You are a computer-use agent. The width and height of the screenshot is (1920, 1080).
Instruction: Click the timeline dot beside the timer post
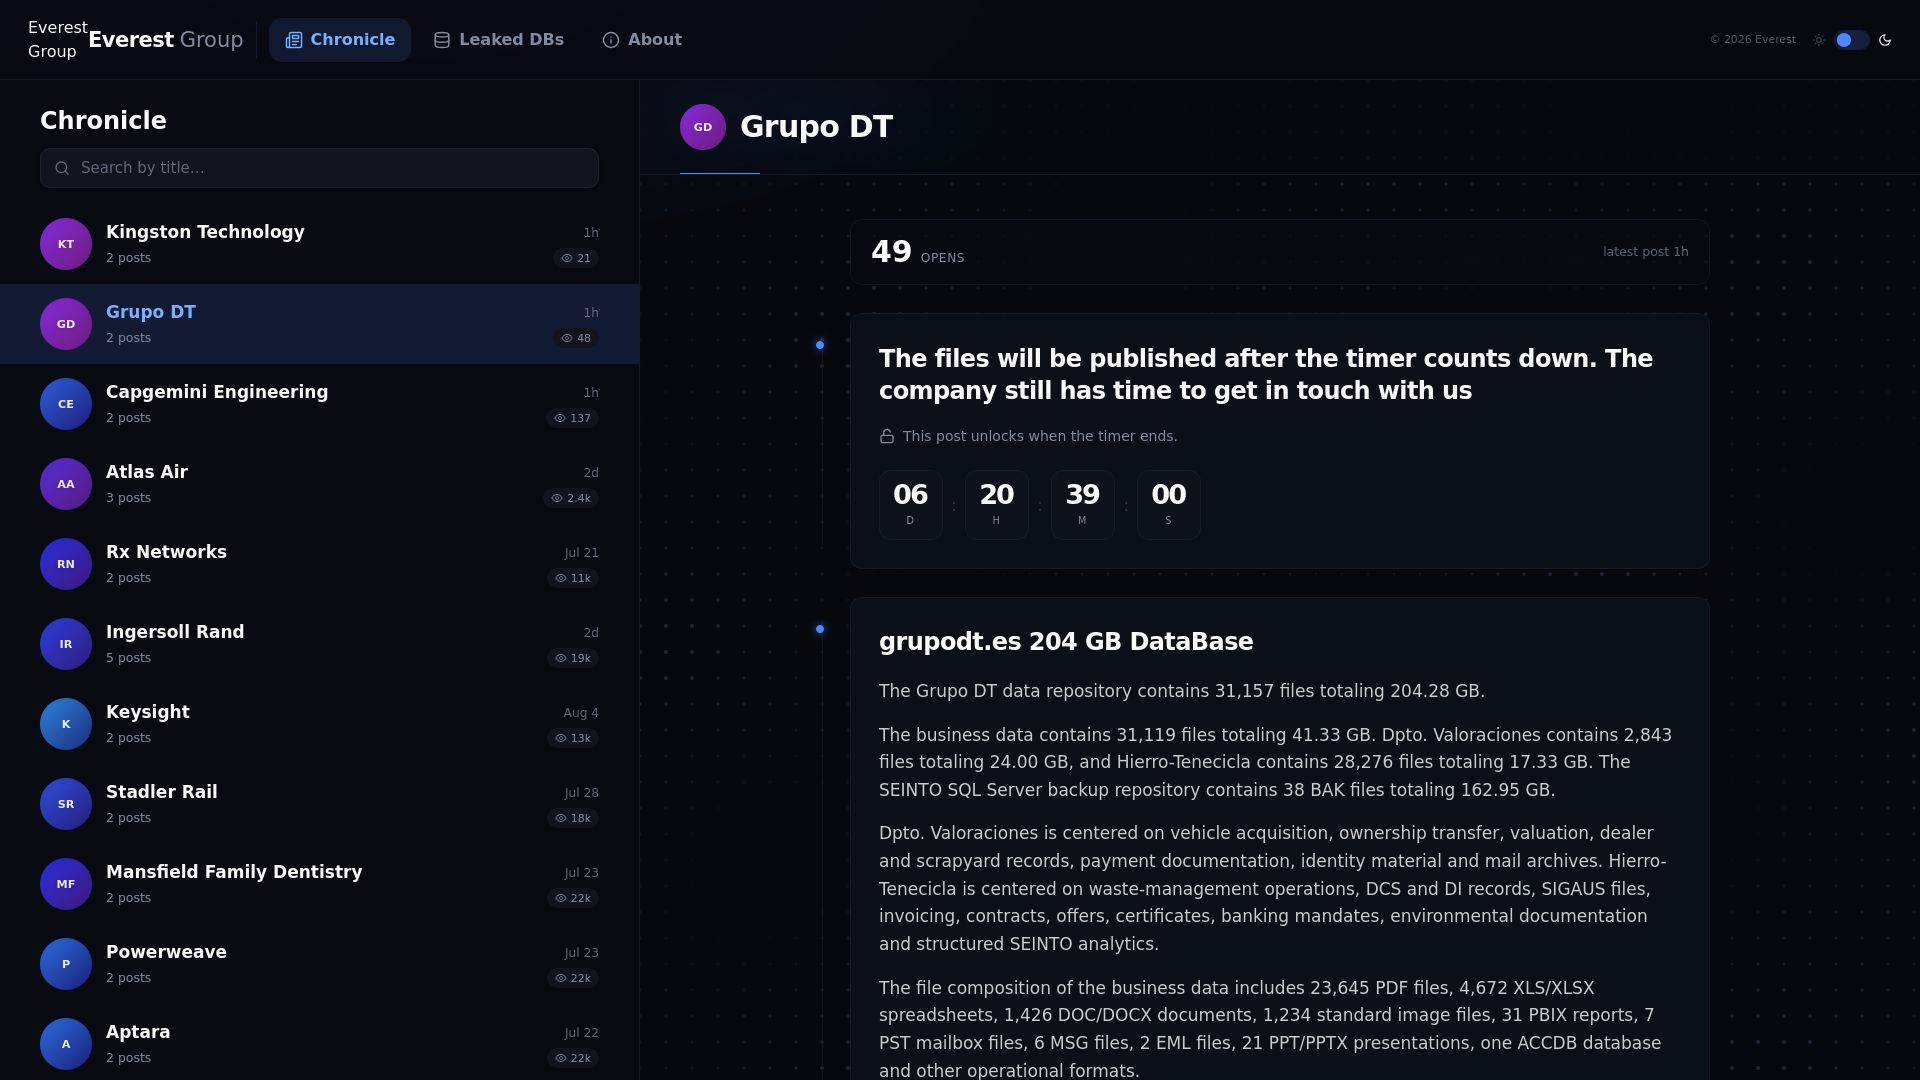[x=820, y=345]
